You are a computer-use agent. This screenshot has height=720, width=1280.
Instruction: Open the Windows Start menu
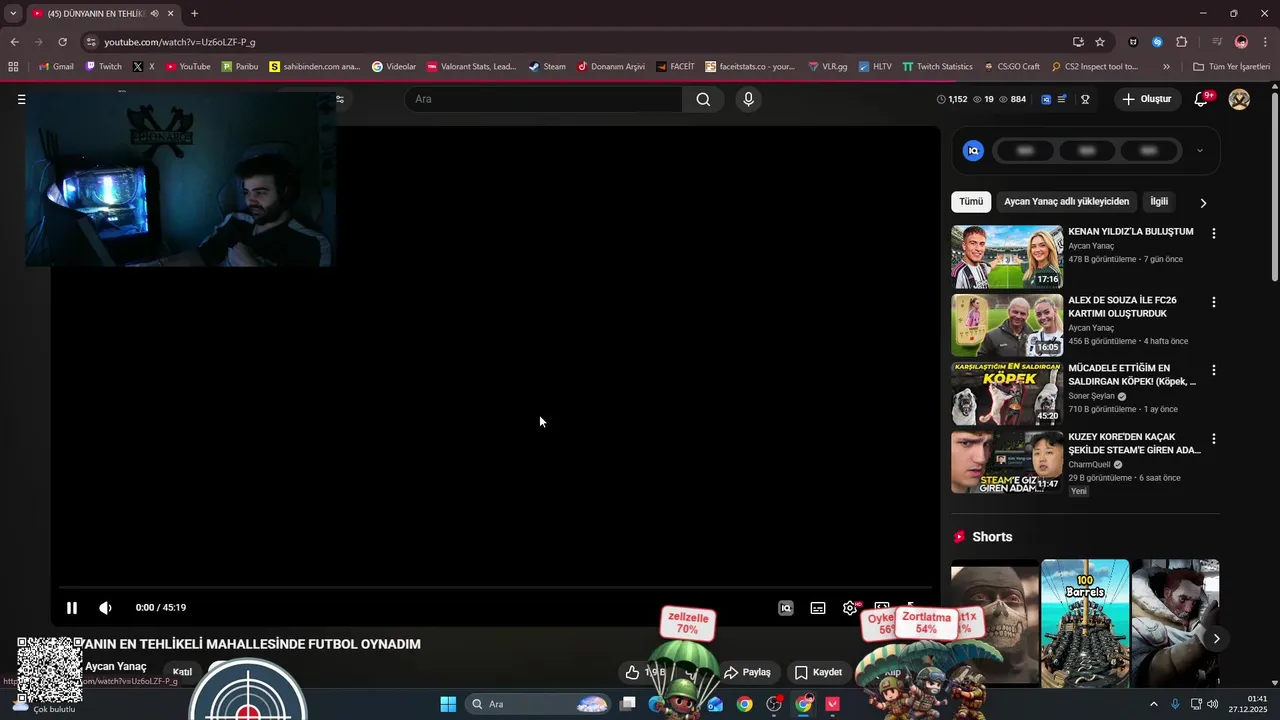pyautogui.click(x=448, y=704)
